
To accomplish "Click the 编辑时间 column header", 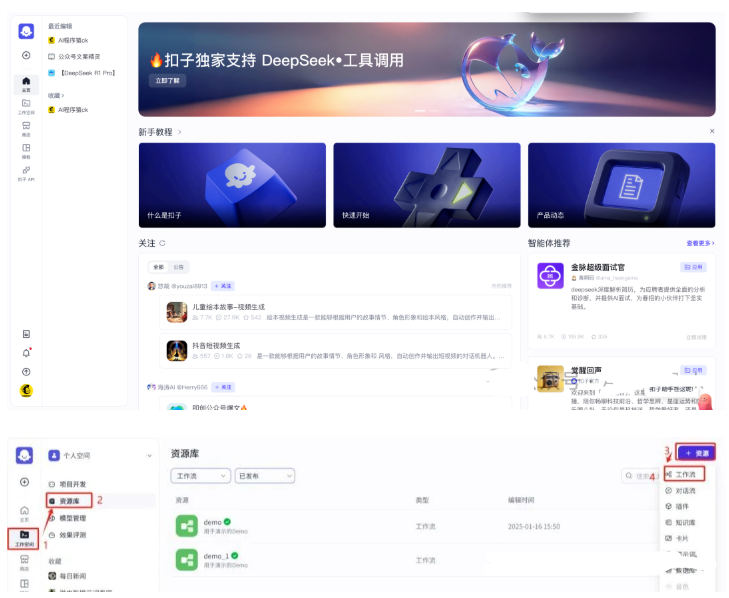I will coord(521,500).
